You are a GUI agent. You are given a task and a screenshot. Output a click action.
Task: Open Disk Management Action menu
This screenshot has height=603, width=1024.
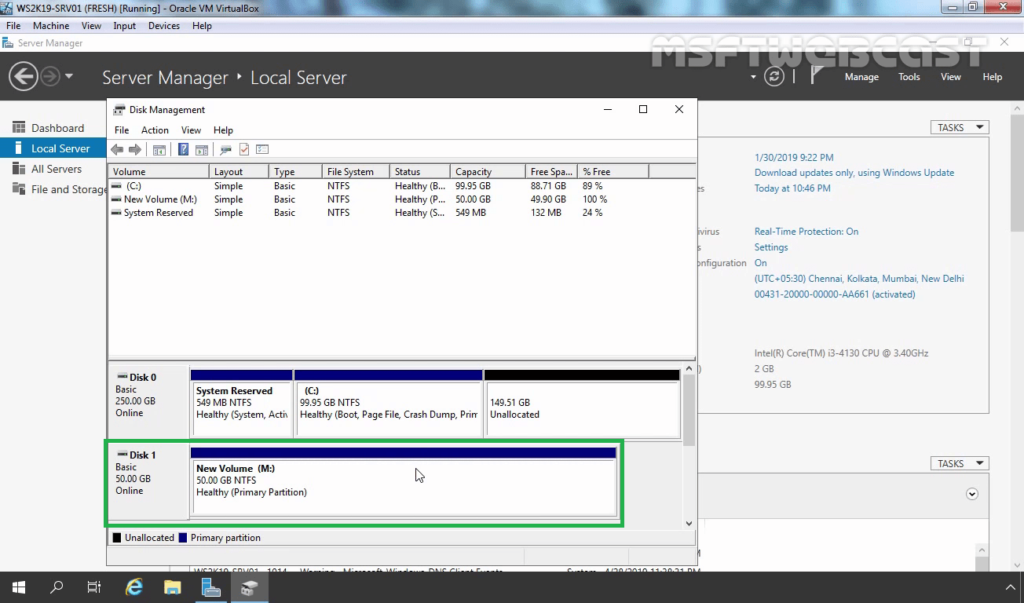155,130
